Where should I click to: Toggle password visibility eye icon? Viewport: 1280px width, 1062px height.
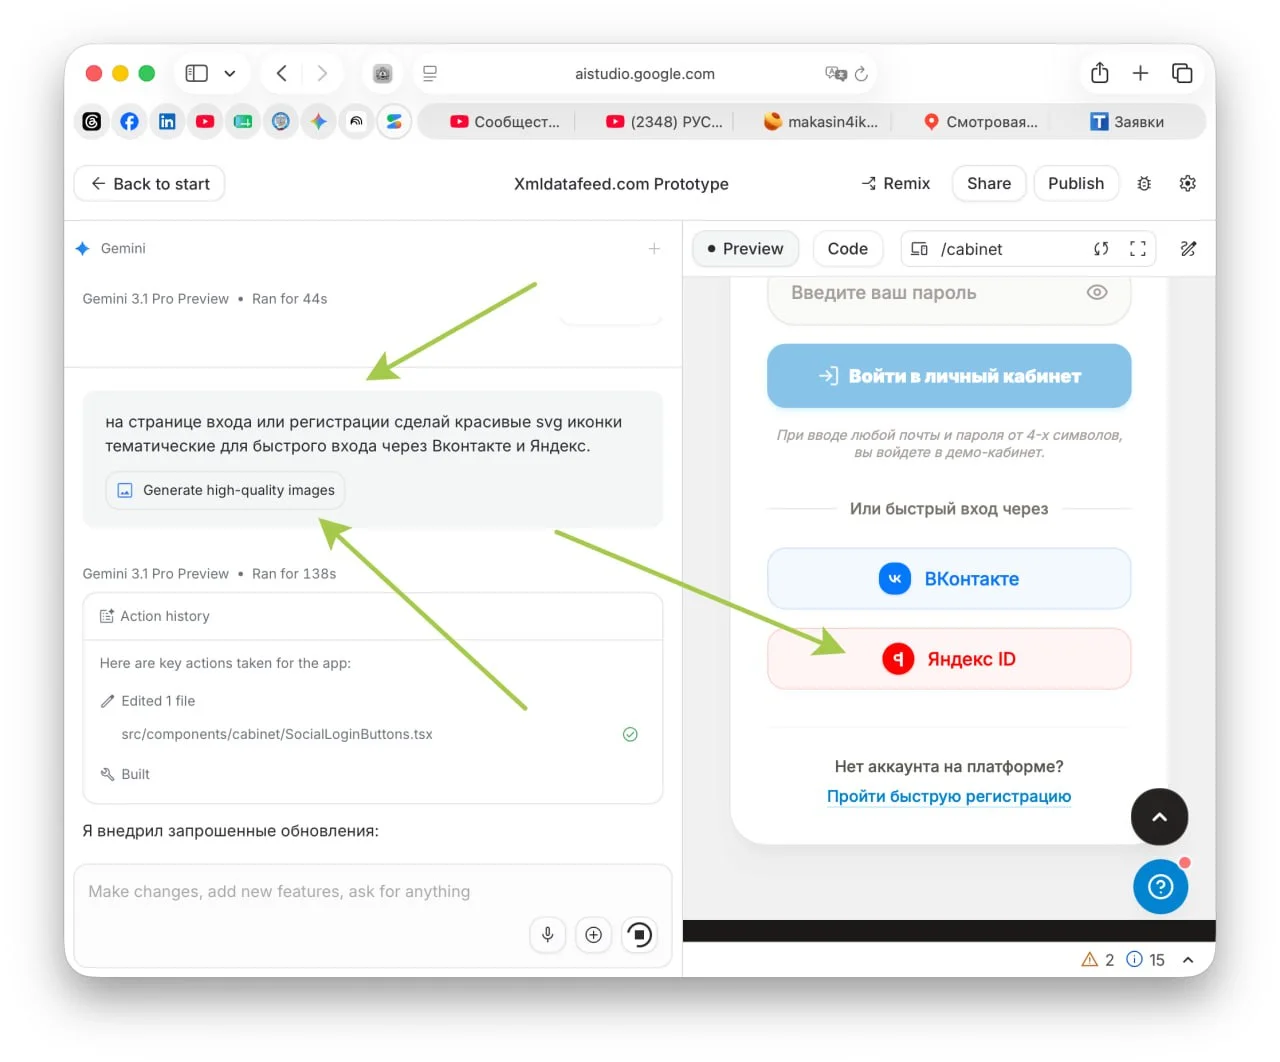tap(1097, 293)
